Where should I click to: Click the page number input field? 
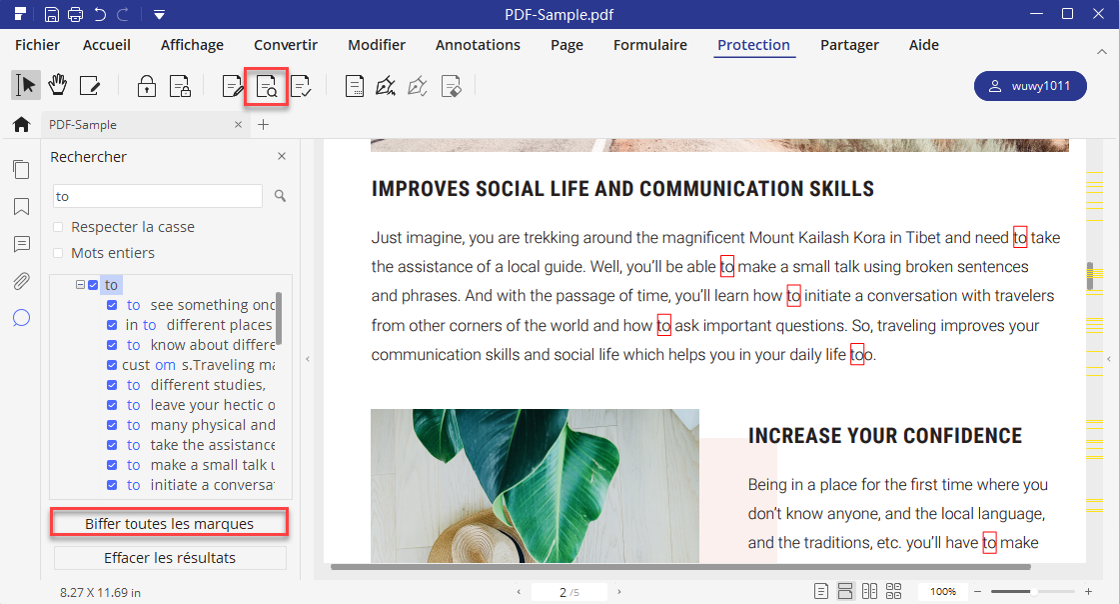[568, 591]
